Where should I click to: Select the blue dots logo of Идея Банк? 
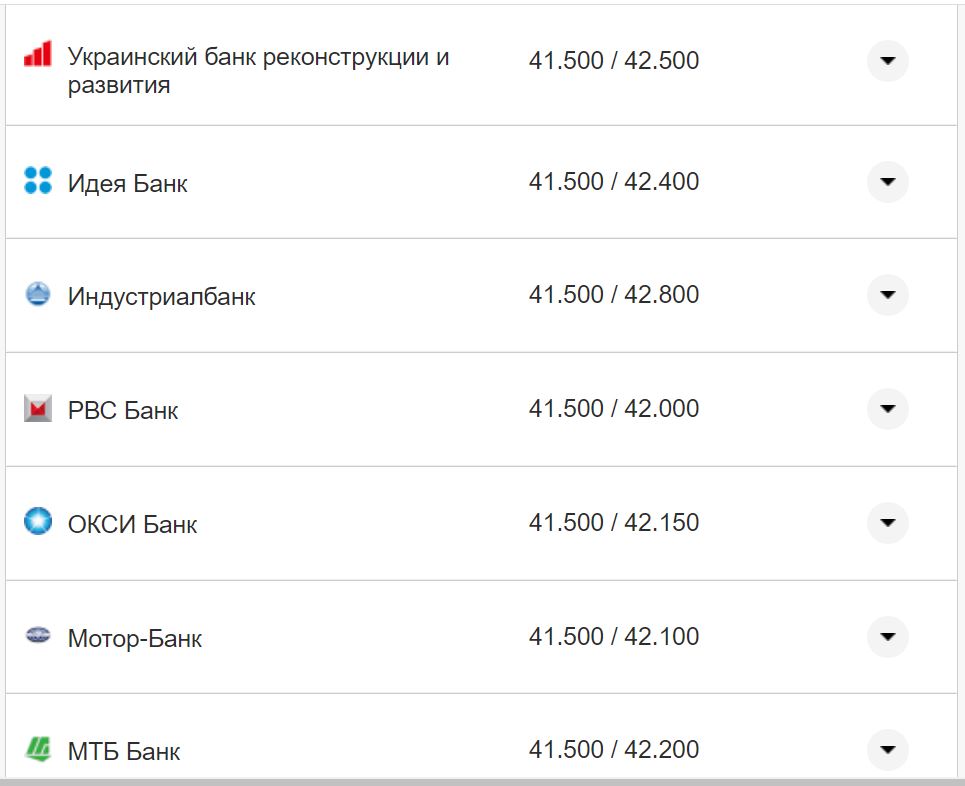(38, 182)
